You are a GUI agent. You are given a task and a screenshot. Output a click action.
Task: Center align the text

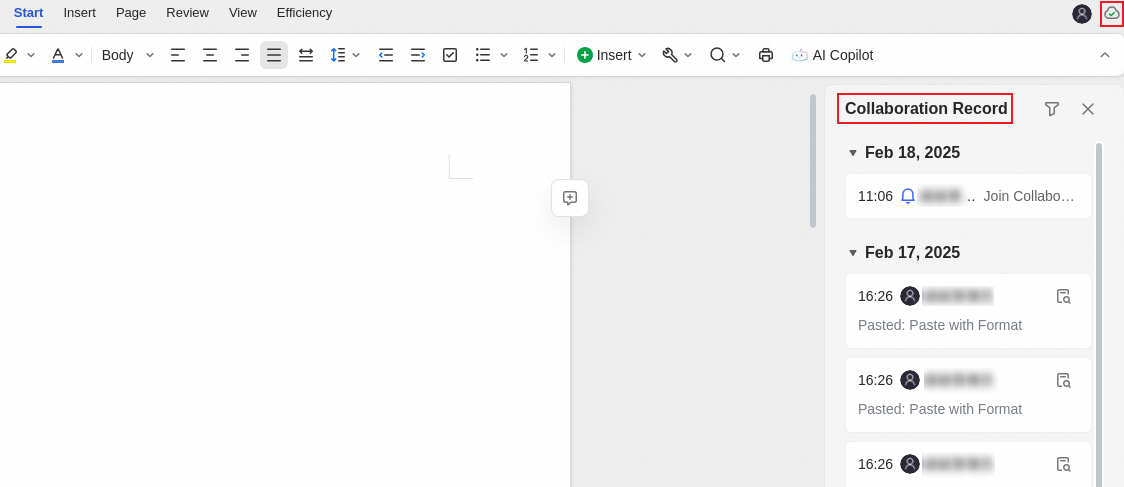tap(210, 55)
